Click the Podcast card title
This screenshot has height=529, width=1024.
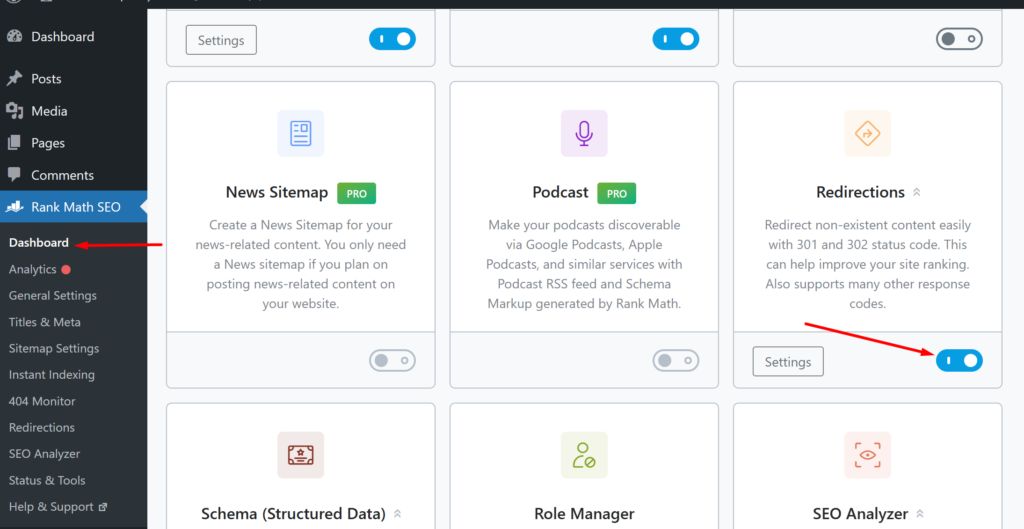(560, 193)
